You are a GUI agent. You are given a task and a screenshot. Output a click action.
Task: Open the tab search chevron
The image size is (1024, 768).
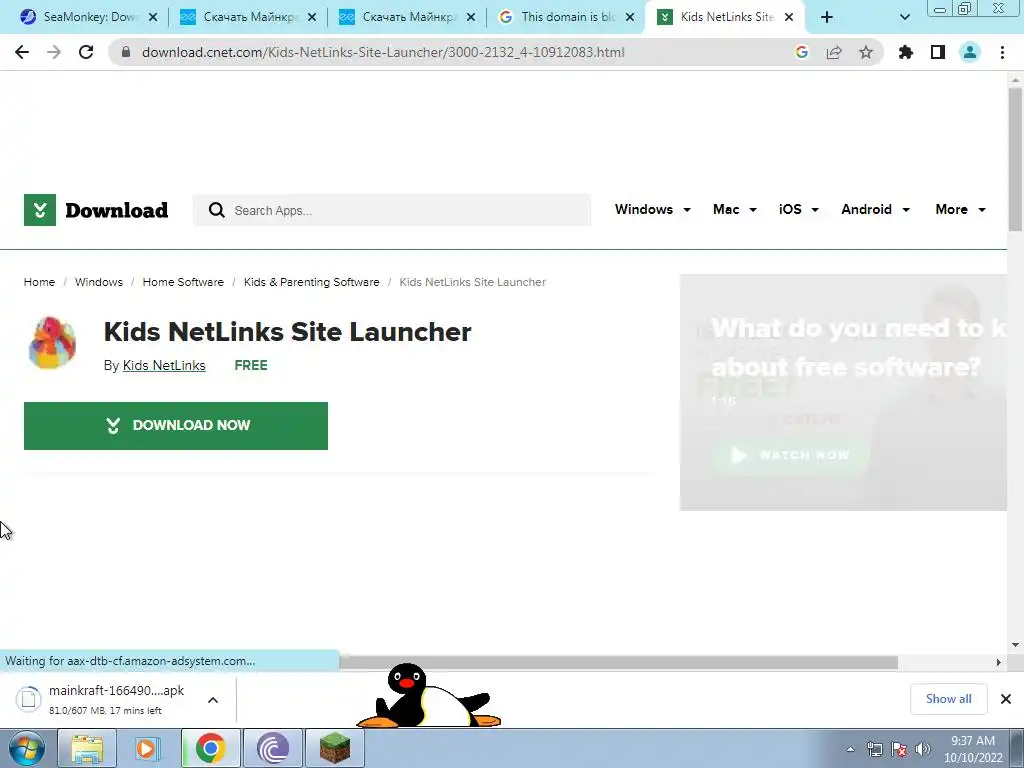pyautogui.click(x=904, y=17)
